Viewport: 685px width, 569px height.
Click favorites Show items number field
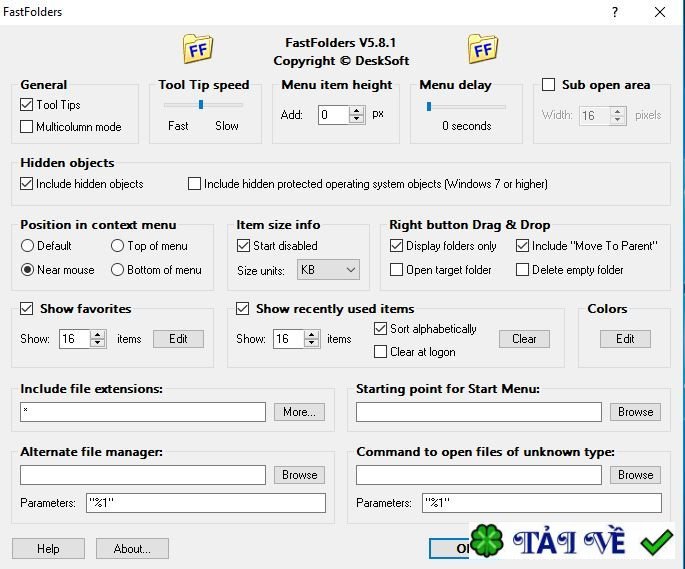point(75,339)
